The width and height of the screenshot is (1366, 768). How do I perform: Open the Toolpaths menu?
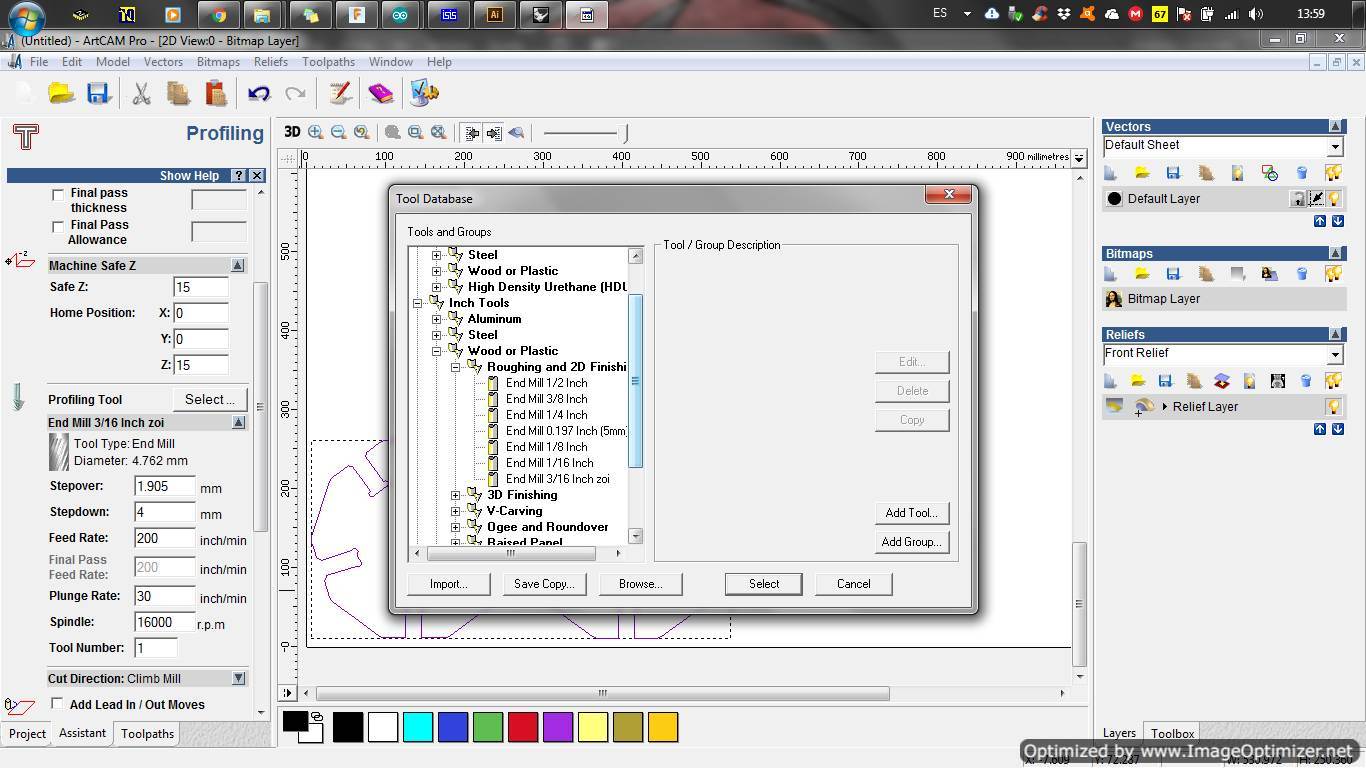point(328,62)
